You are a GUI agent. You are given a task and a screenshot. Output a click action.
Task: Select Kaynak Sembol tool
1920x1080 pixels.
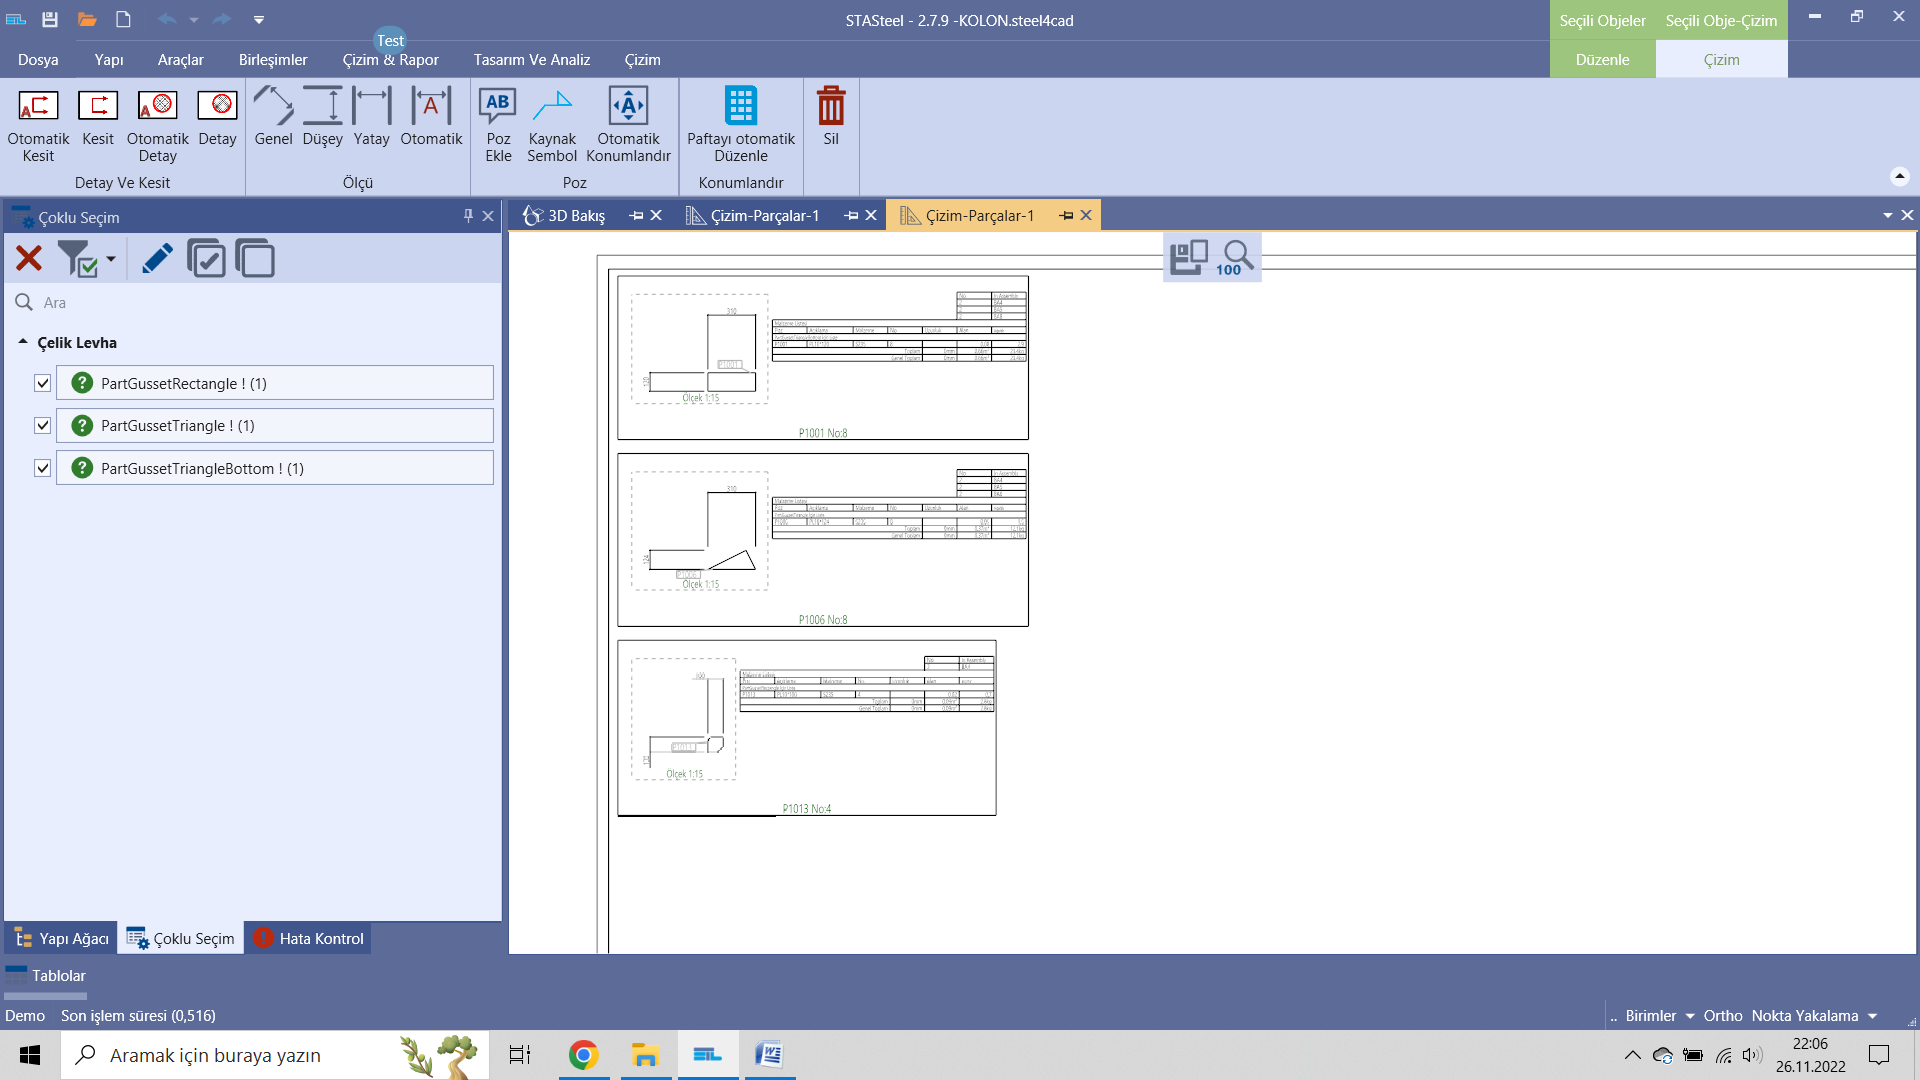552,106
